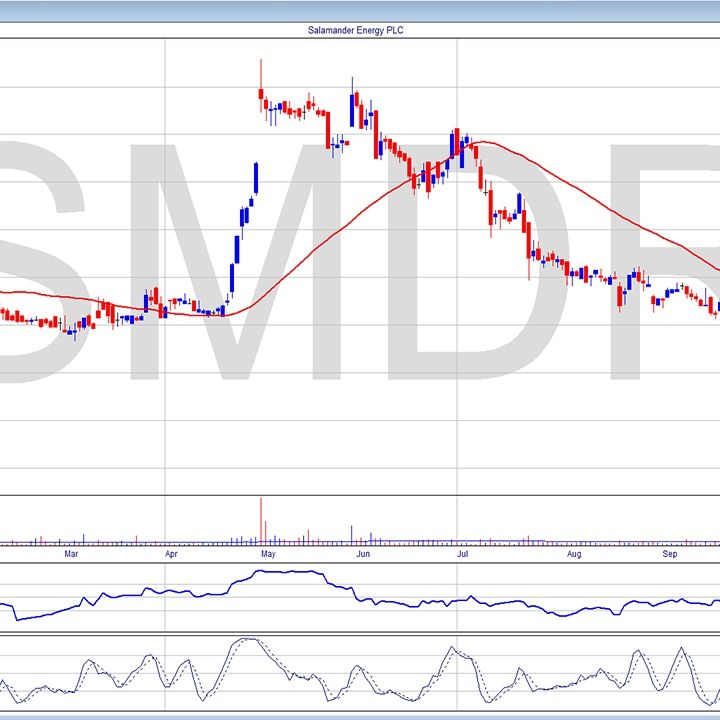Select the Sep date axis label
Image resolution: width=720 pixels, height=720 pixels.
pos(670,553)
